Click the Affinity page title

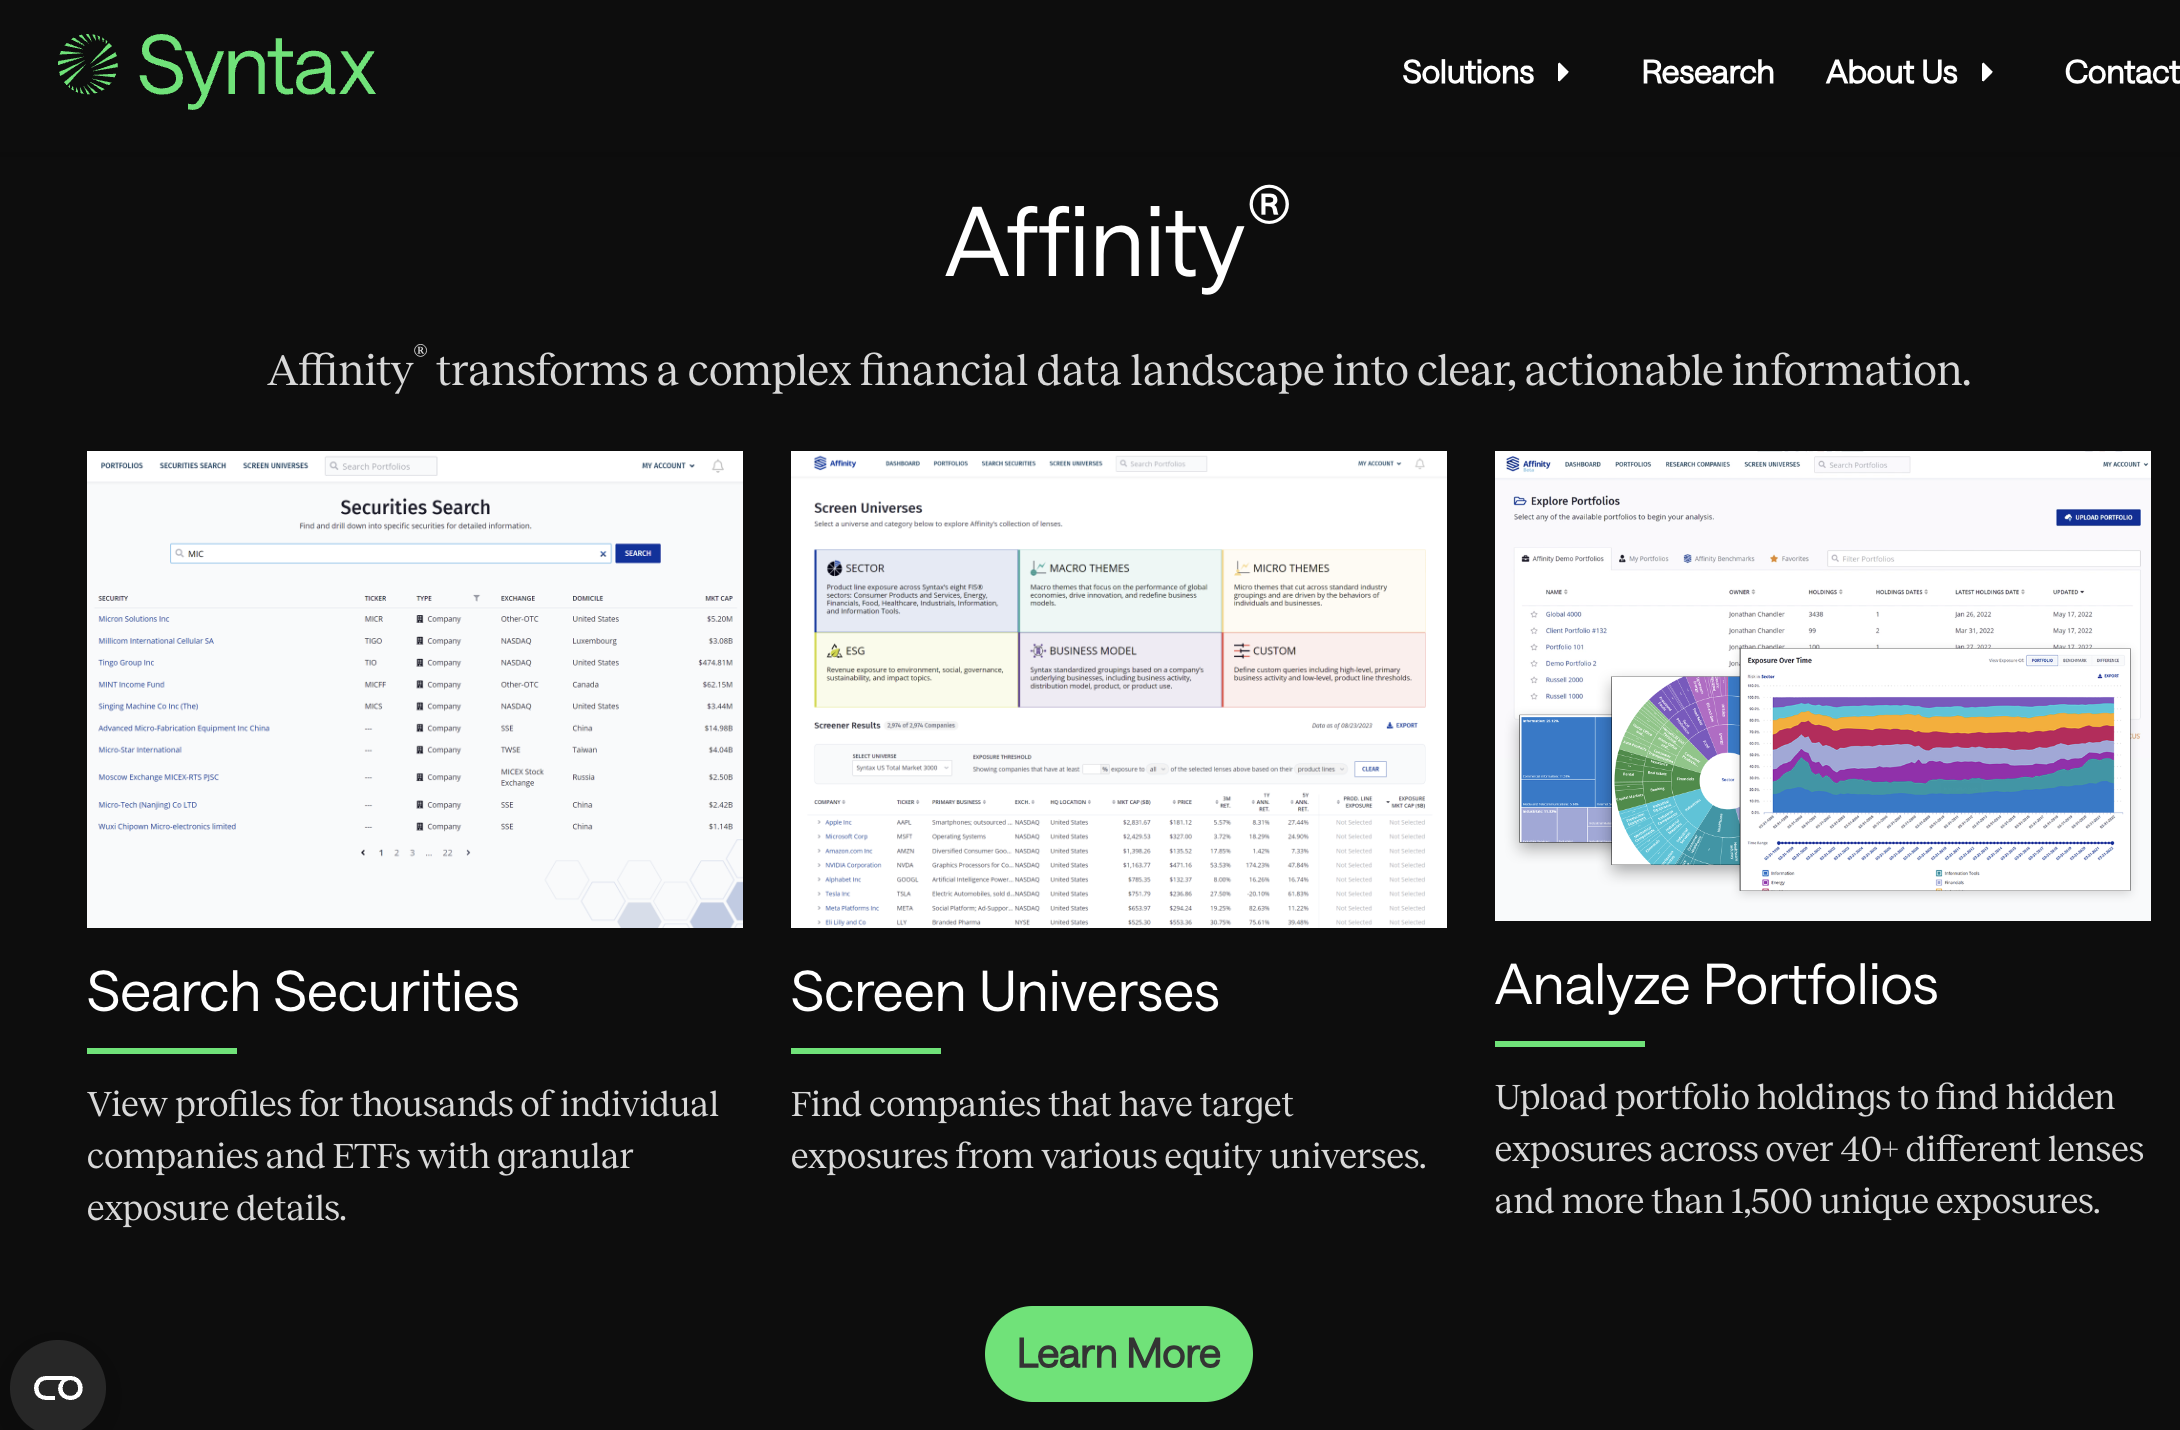coord(1117,240)
